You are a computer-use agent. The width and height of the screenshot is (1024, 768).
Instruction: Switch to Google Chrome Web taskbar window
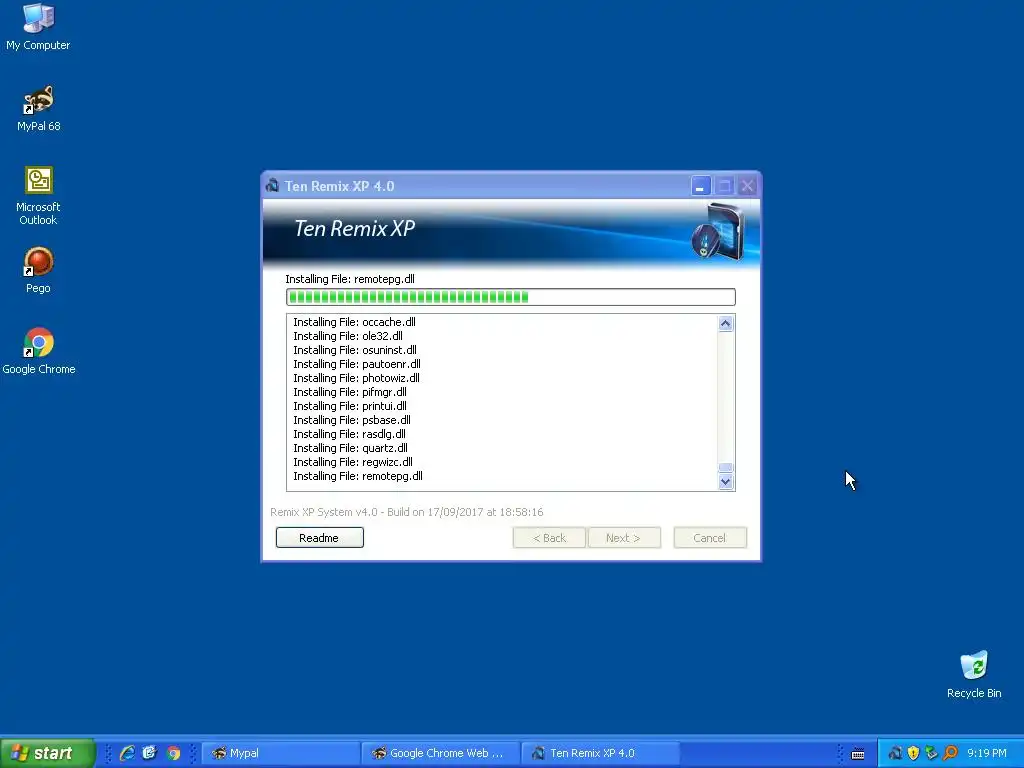point(441,753)
